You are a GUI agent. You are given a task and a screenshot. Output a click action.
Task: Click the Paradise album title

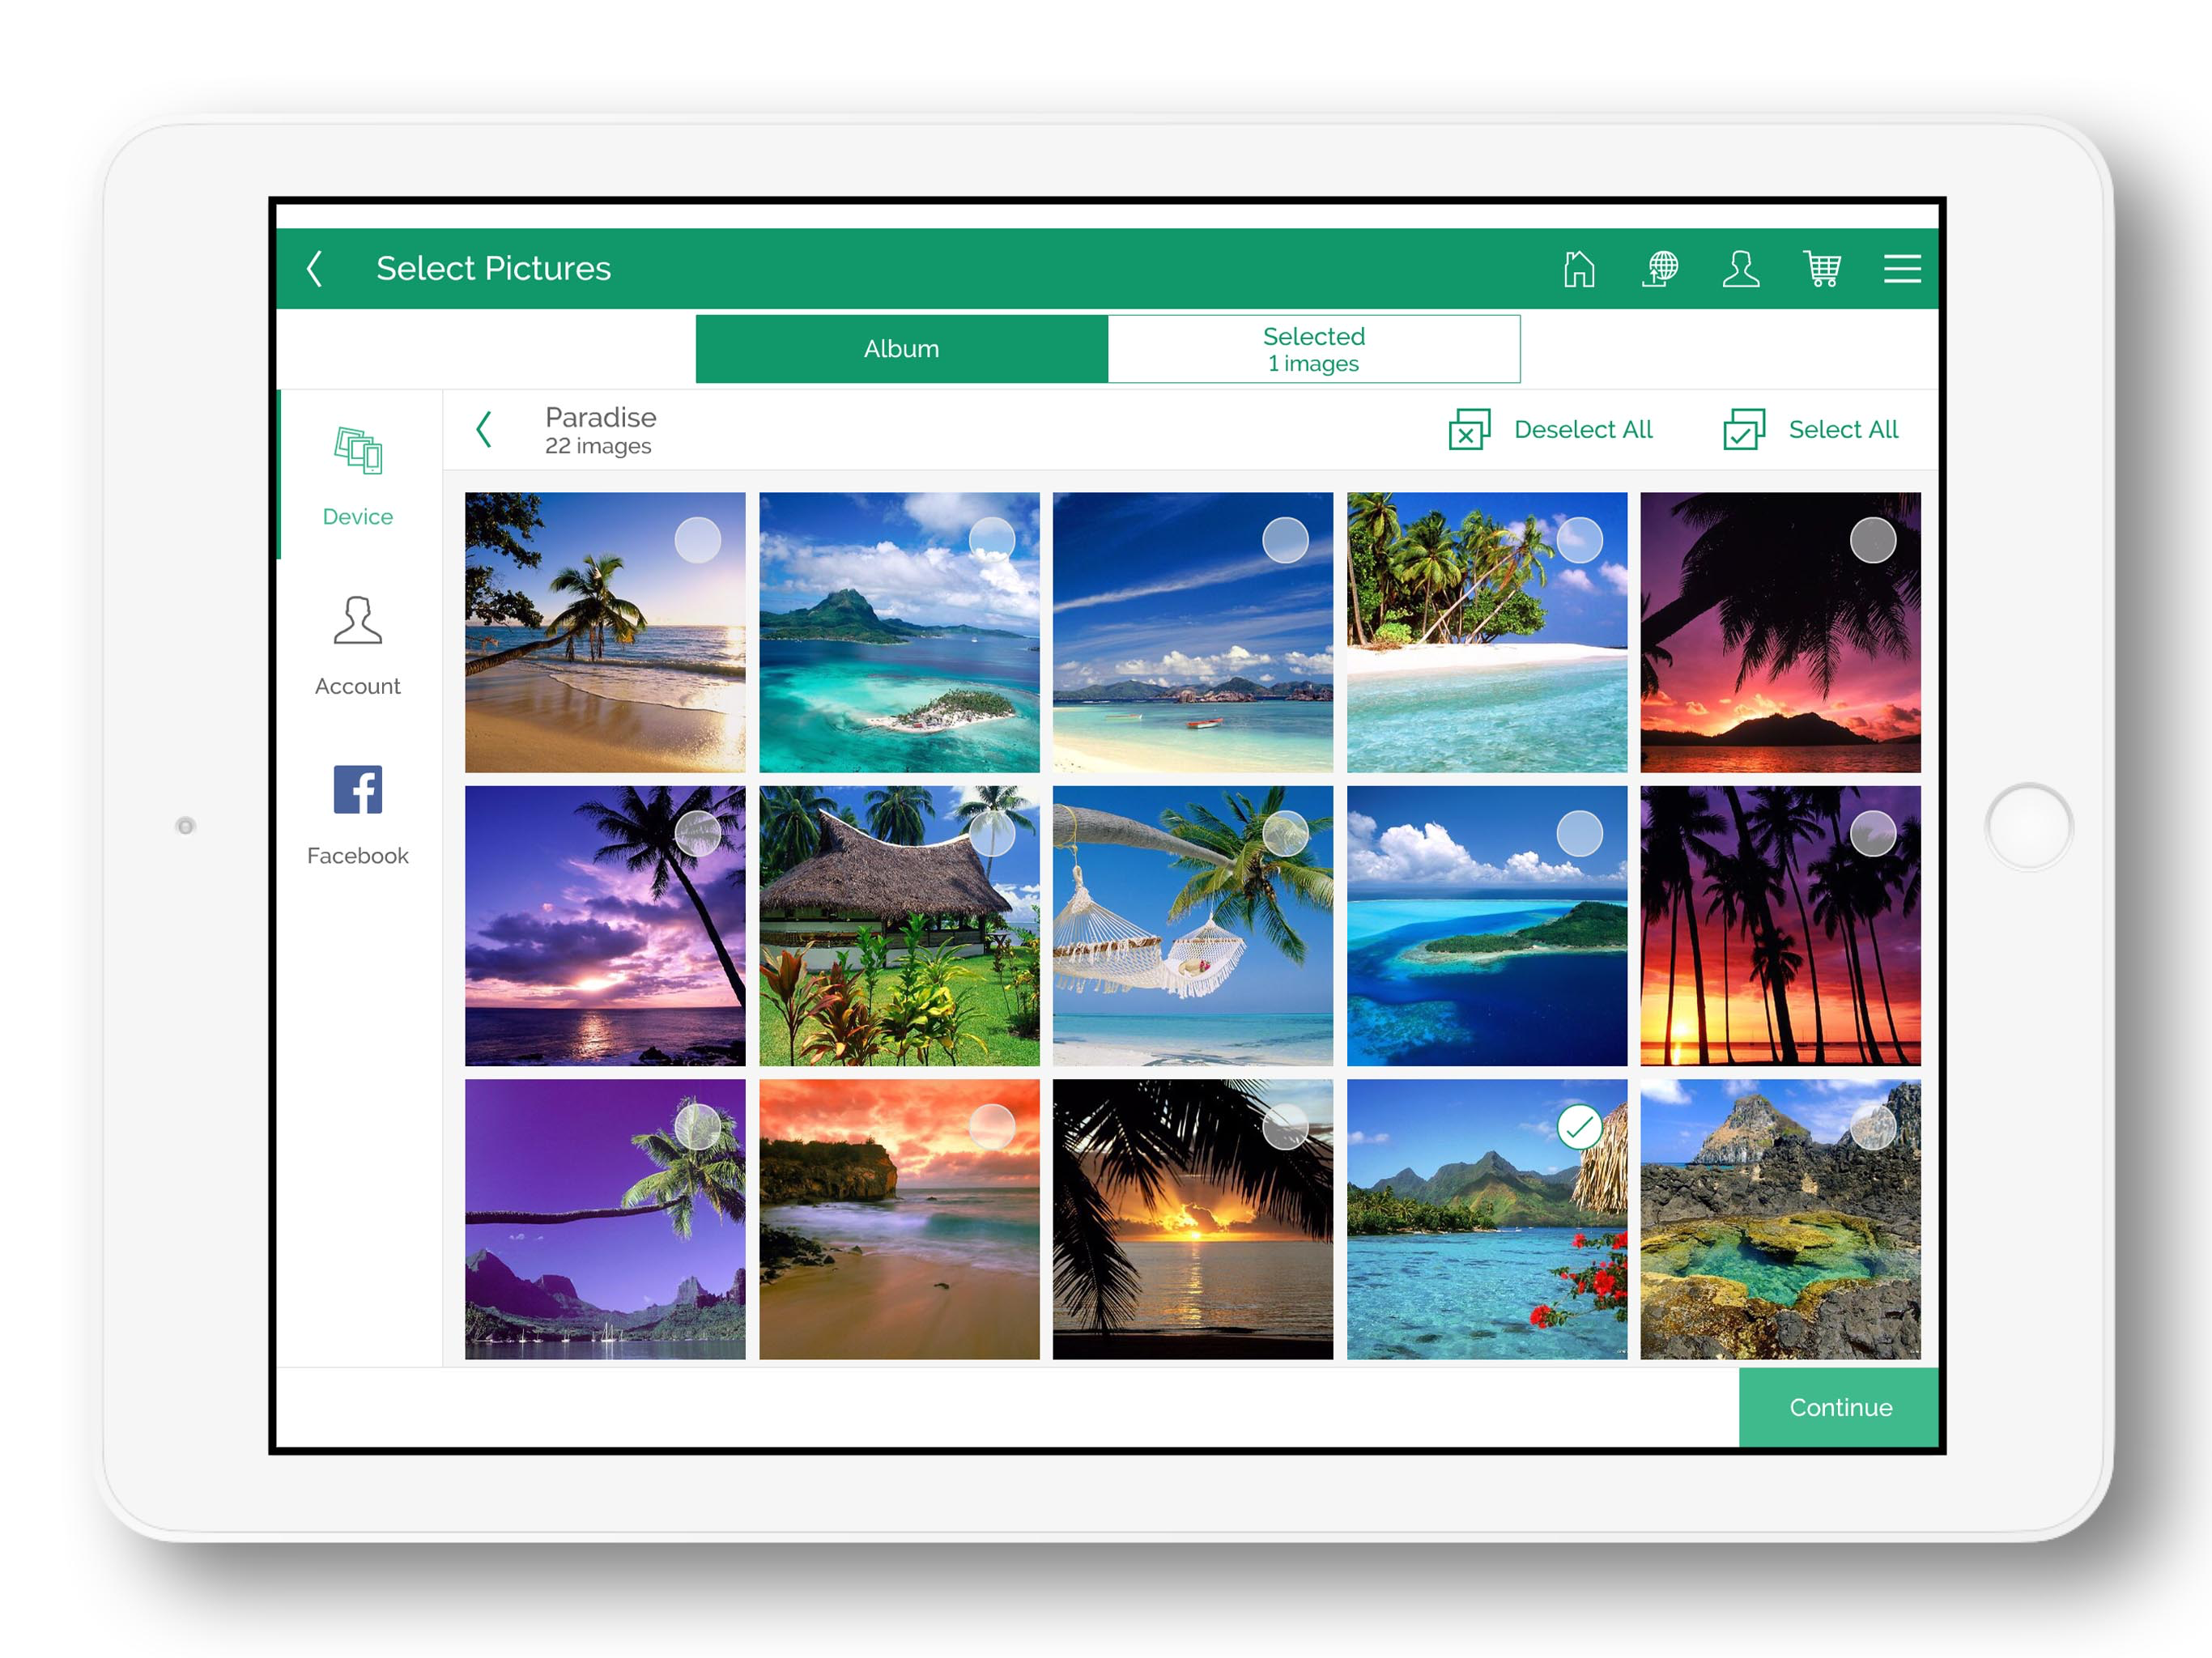point(600,417)
